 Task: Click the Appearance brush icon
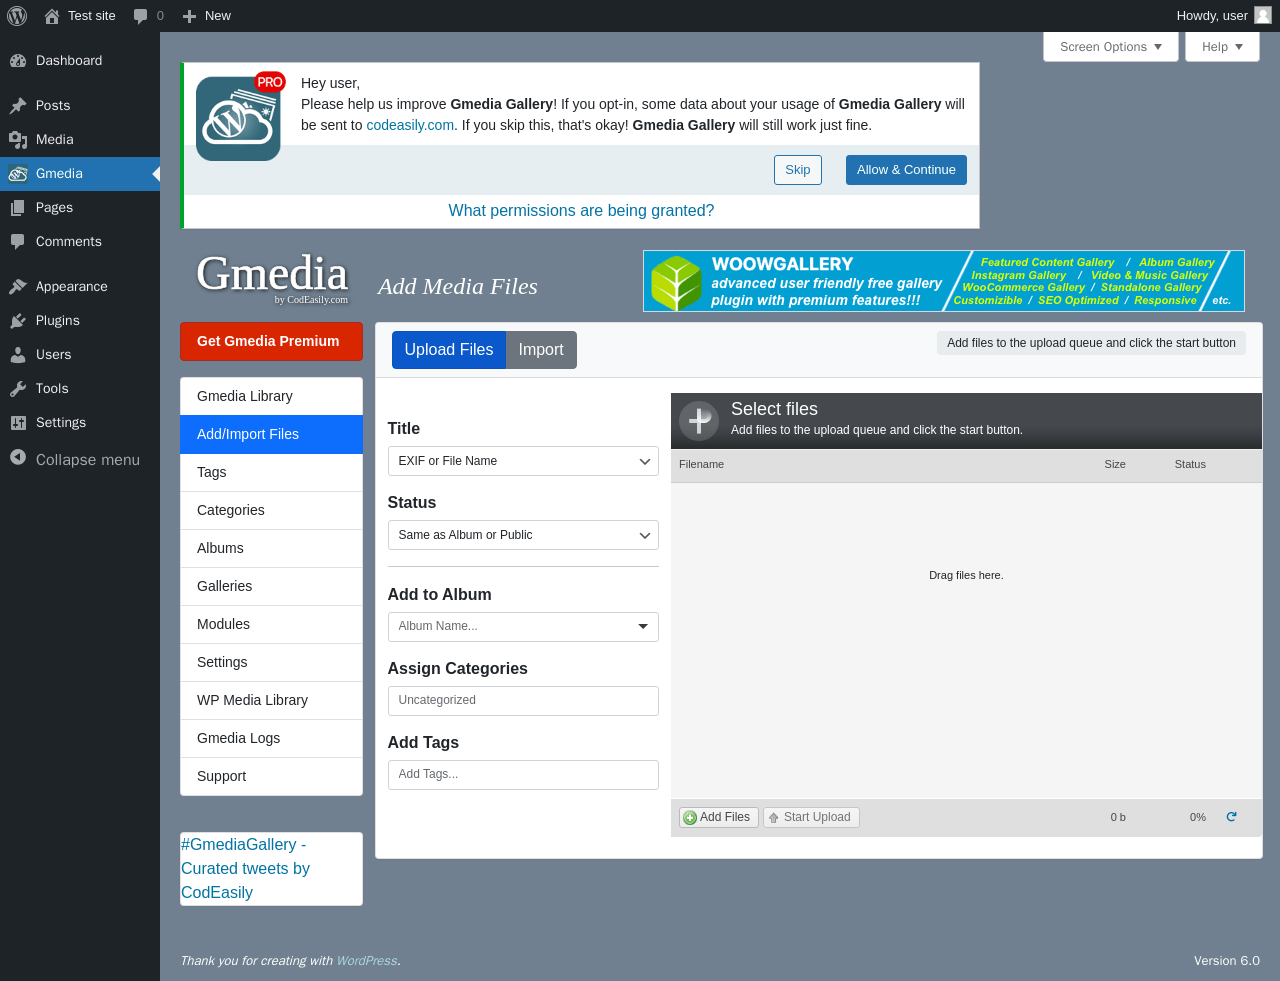pos(18,286)
